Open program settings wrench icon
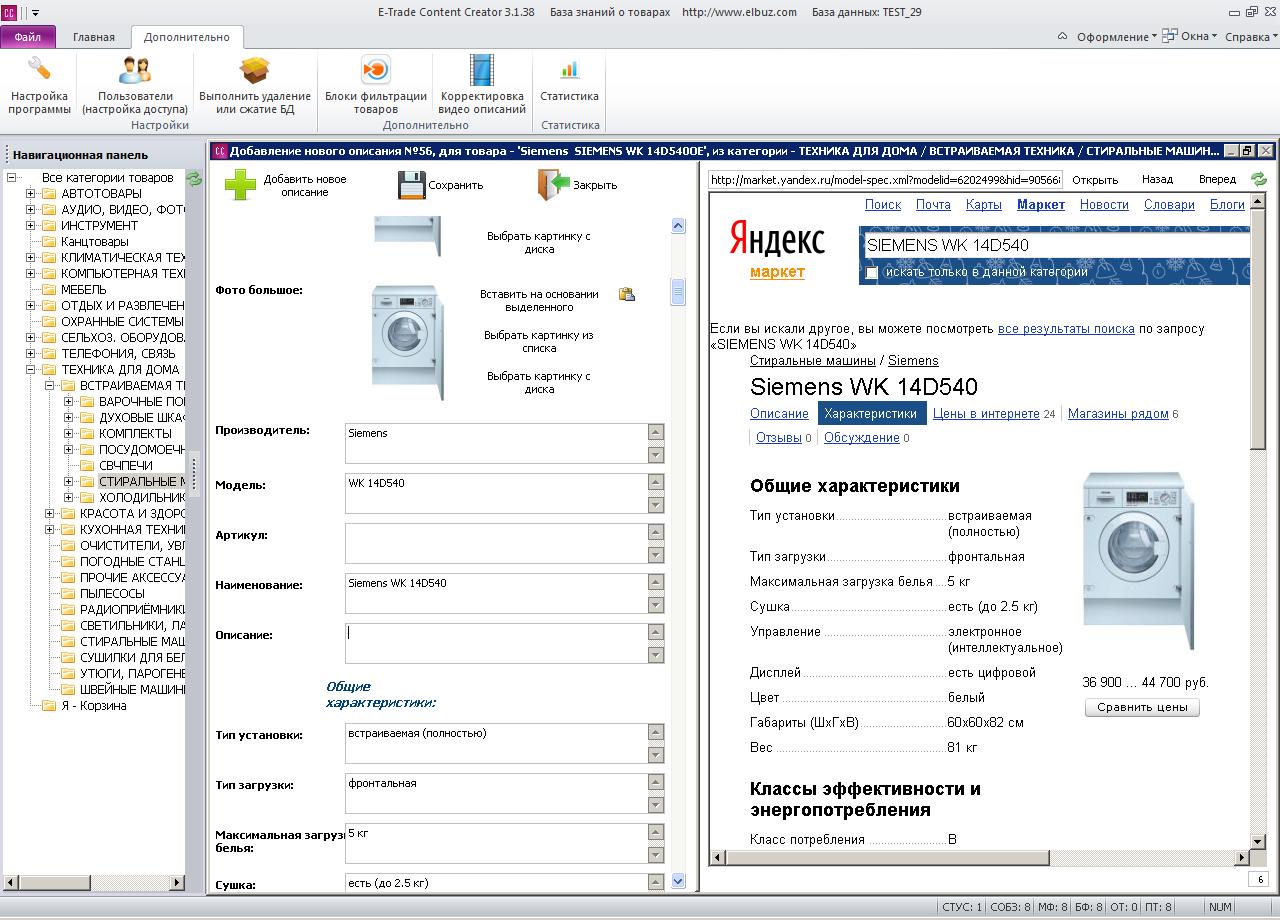This screenshot has width=1280, height=920. tap(39, 69)
